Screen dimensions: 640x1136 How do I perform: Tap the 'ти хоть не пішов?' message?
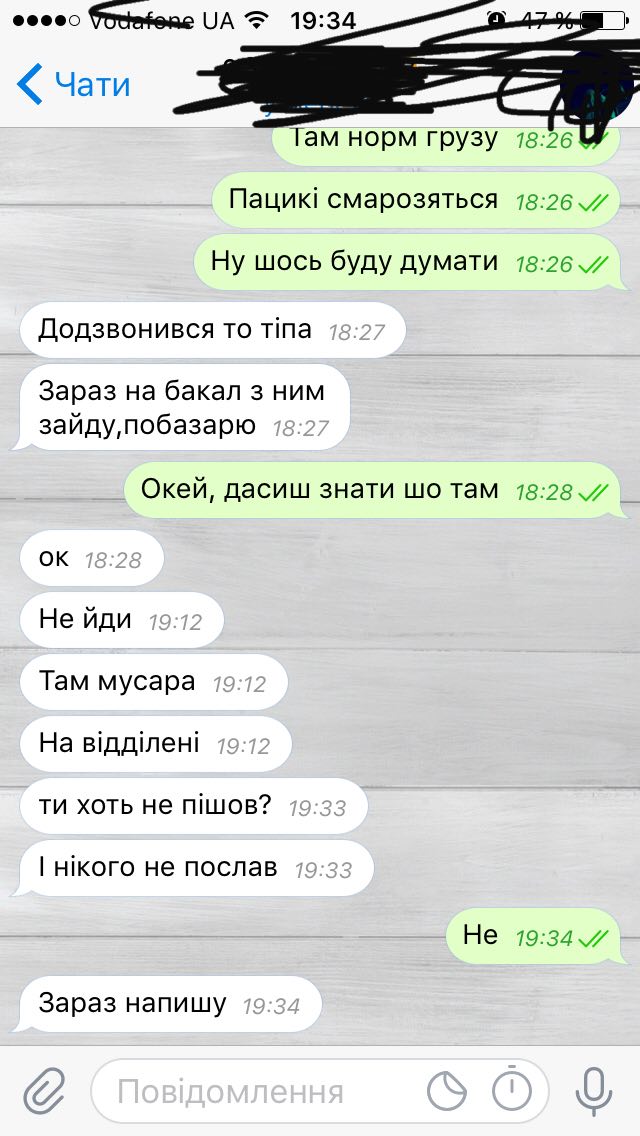[194, 806]
